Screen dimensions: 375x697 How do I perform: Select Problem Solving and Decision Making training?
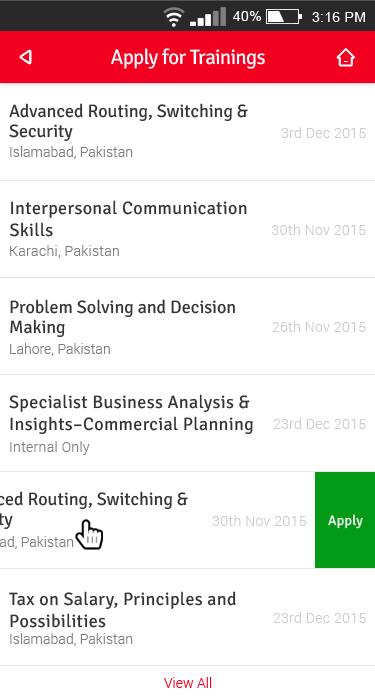[x=188, y=326]
